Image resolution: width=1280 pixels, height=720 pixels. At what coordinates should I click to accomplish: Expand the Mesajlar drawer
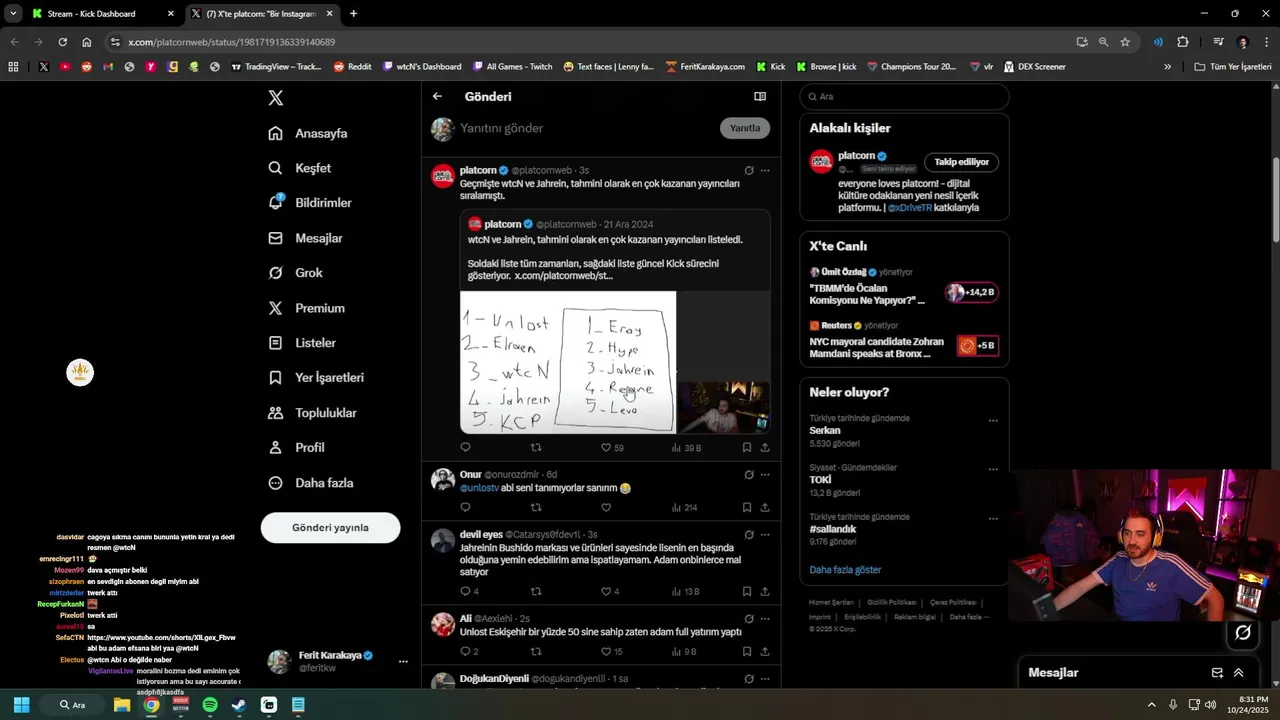1238,673
